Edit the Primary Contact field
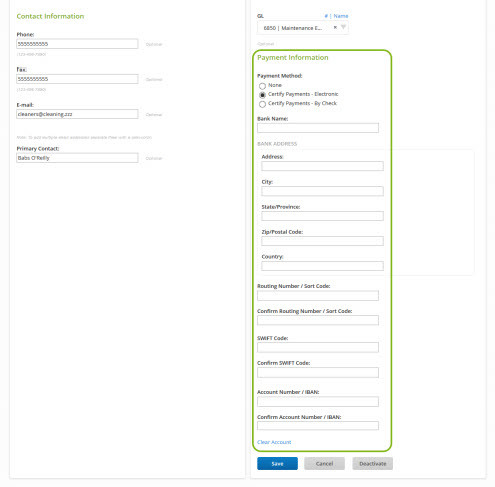495x487 pixels. pyautogui.click(x=77, y=158)
